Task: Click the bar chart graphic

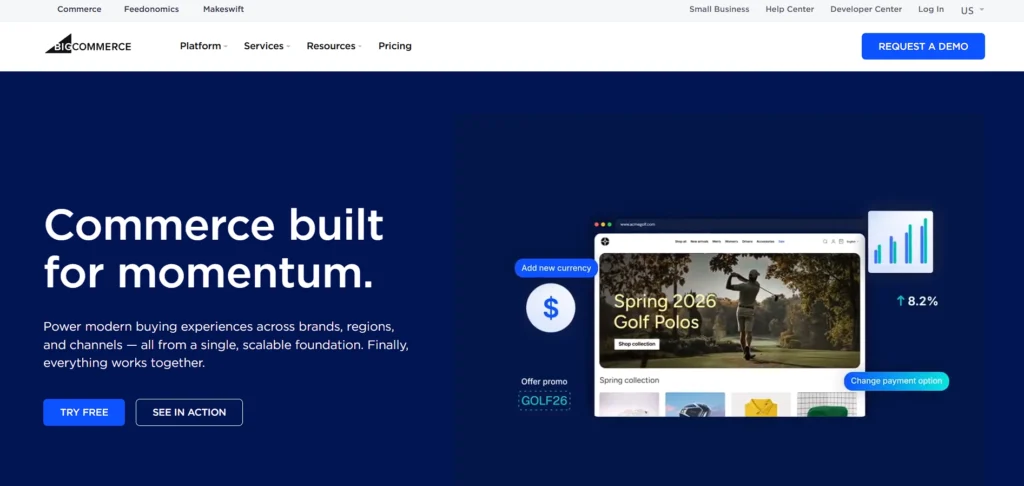Action: tap(900, 242)
